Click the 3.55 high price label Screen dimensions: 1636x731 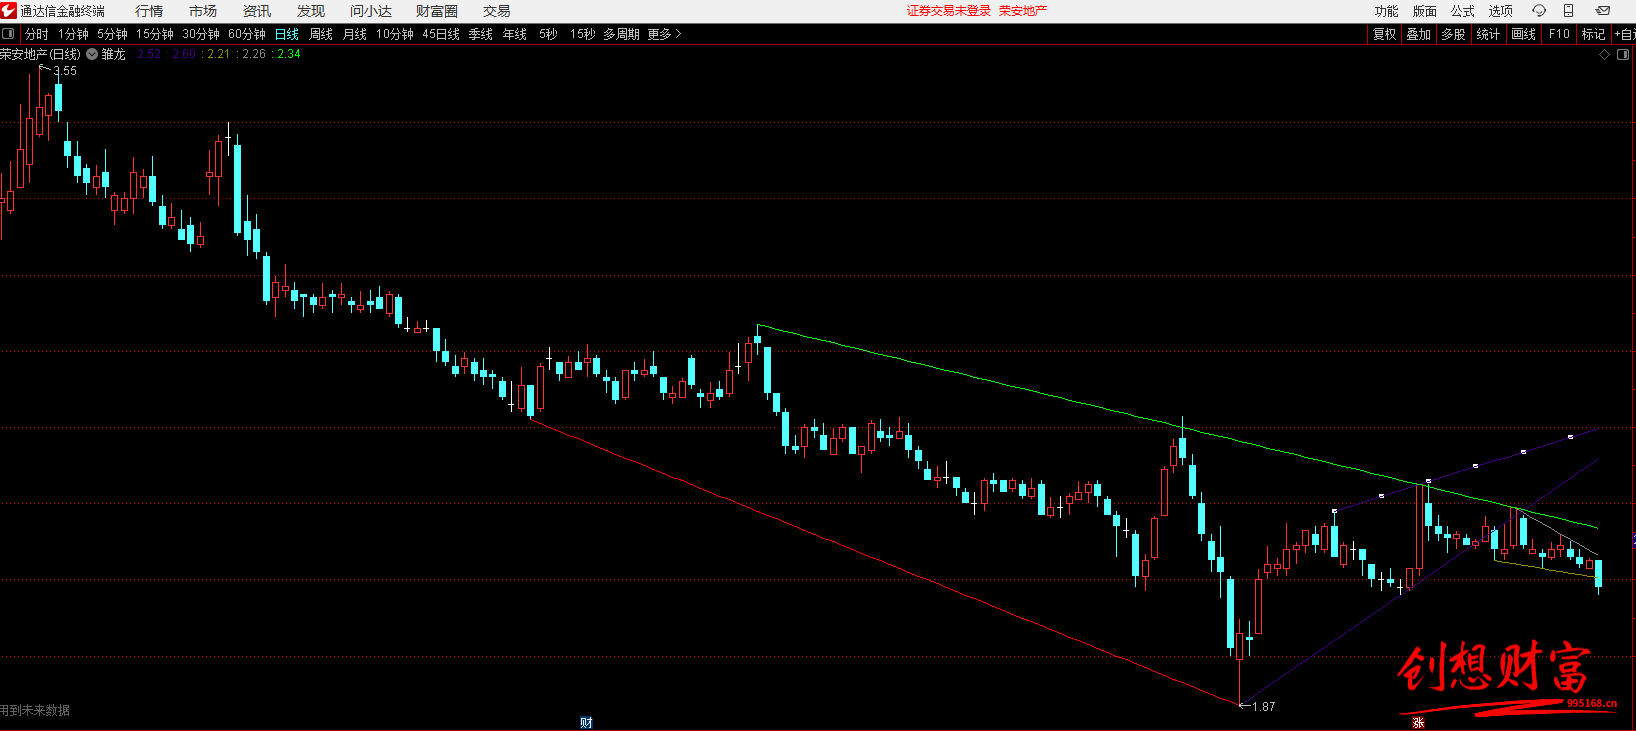65,71
